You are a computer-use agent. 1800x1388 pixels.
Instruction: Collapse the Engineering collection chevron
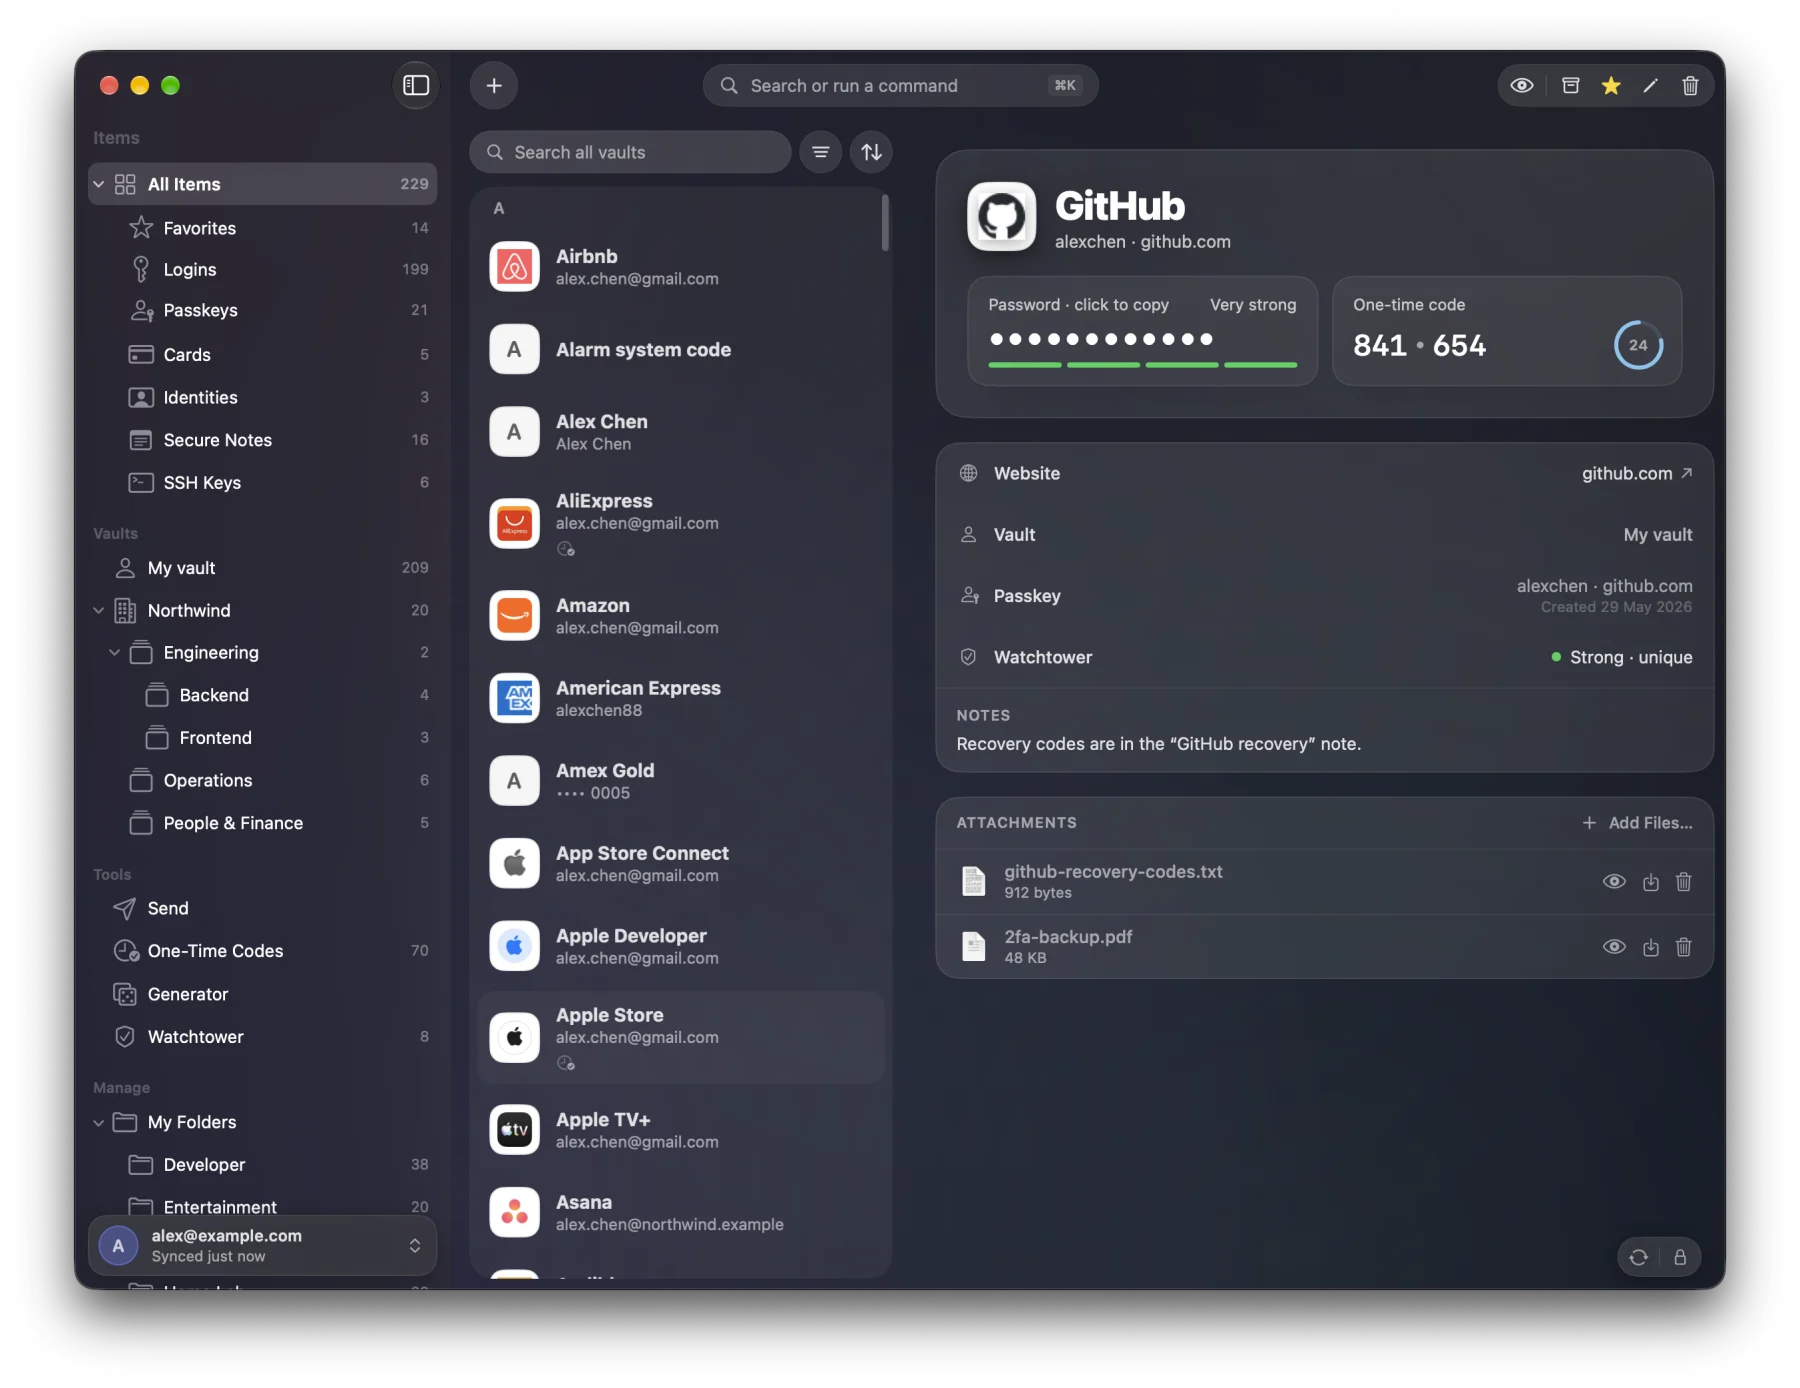tap(114, 652)
